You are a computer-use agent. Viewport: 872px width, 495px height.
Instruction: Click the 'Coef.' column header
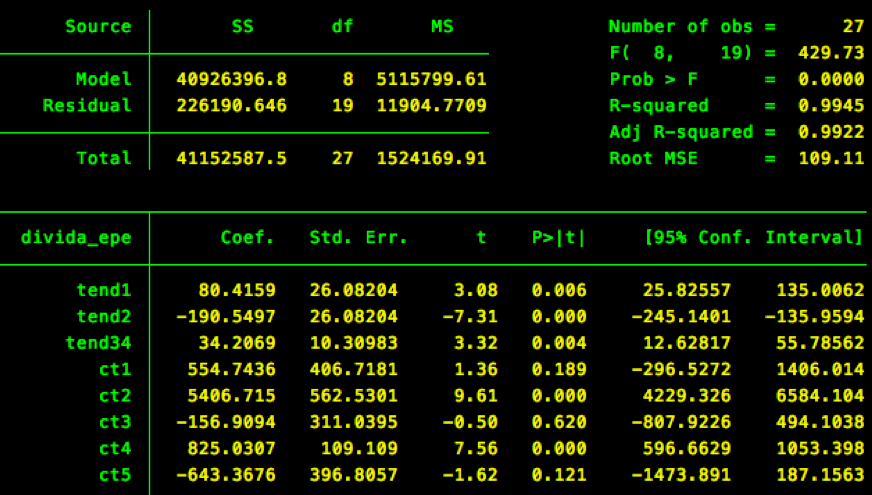tap(247, 237)
